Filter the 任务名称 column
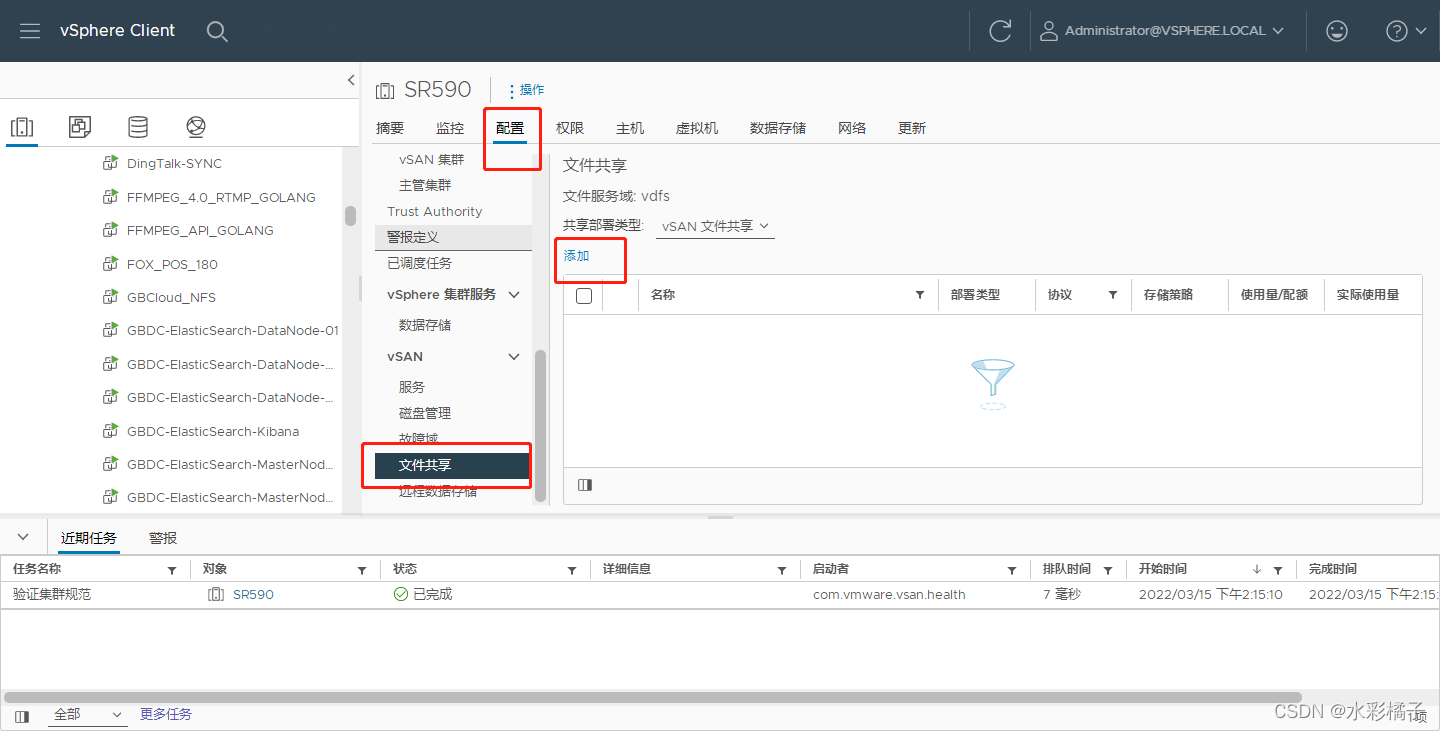This screenshot has height=731, width=1440. [171, 570]
